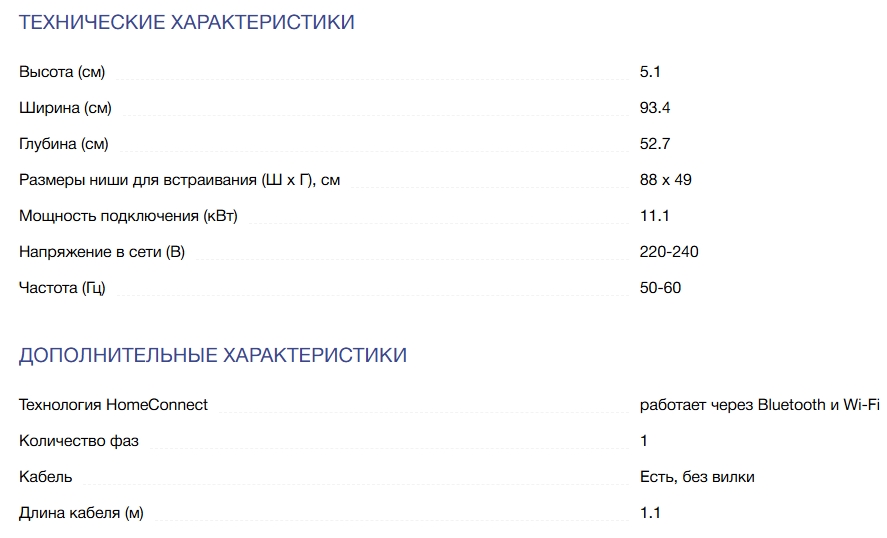The width and height of the screenshot is (887, 538).
Task: Click the Глубина (см) label
Action: [x=64, y=144]
